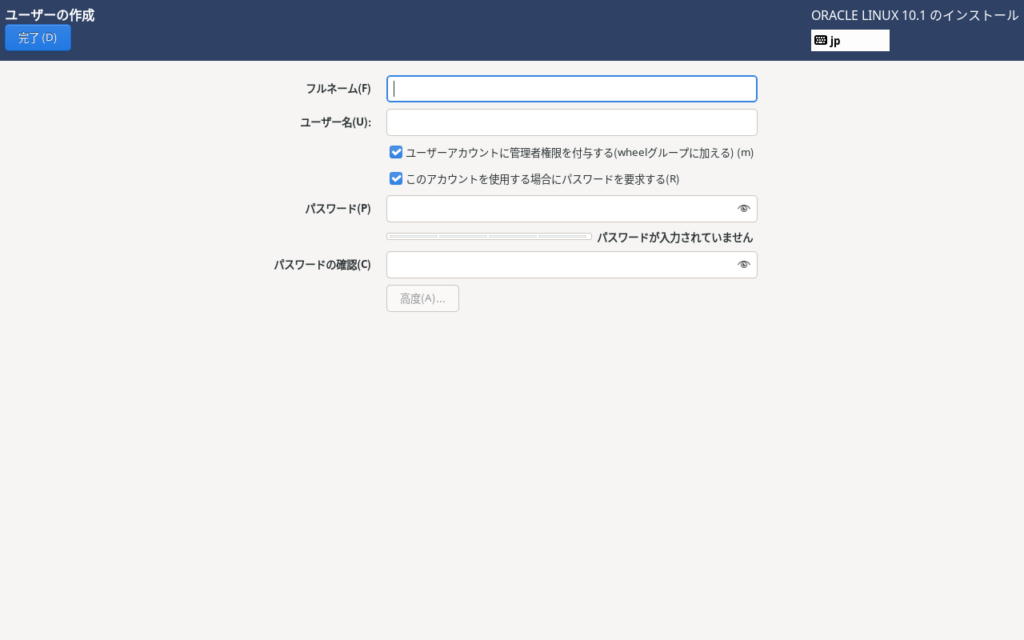Viewport: 1024px width, 640px height.
Task: Focus the フルネーム full name field
Action: [x=571, y=89]
